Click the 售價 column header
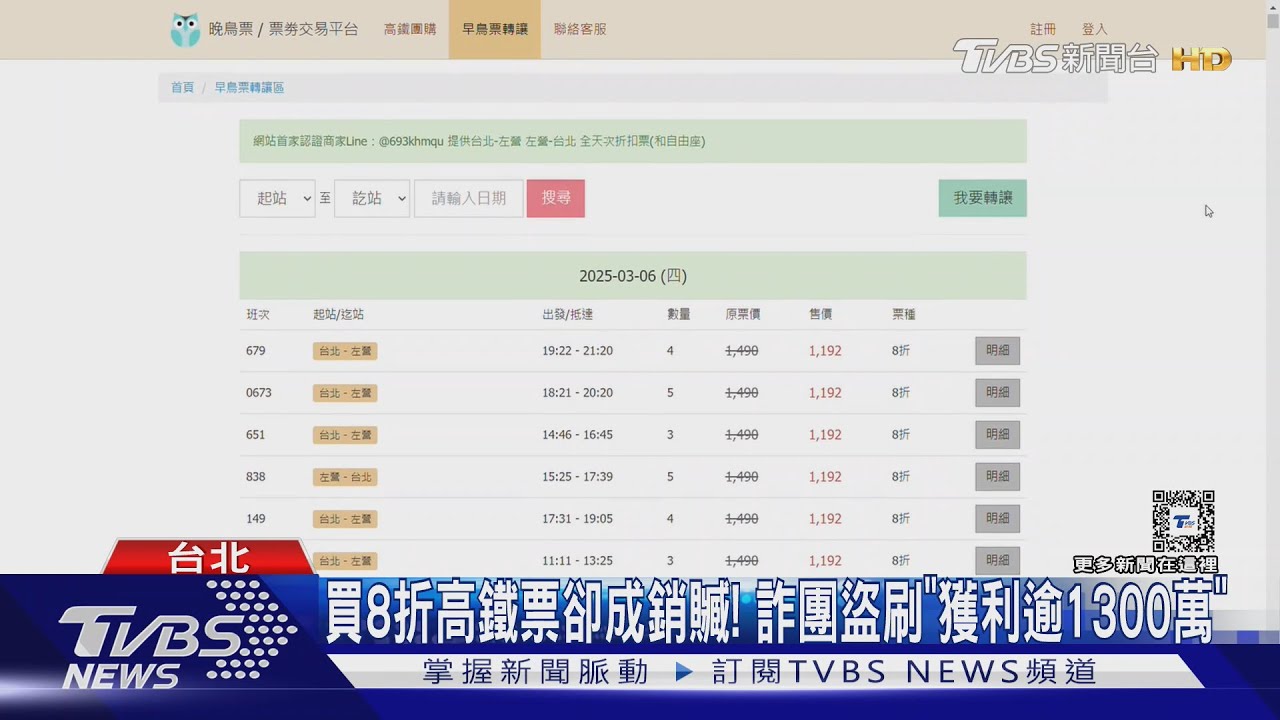Screen dimensions: 1280x720 [x=821, y=314]
